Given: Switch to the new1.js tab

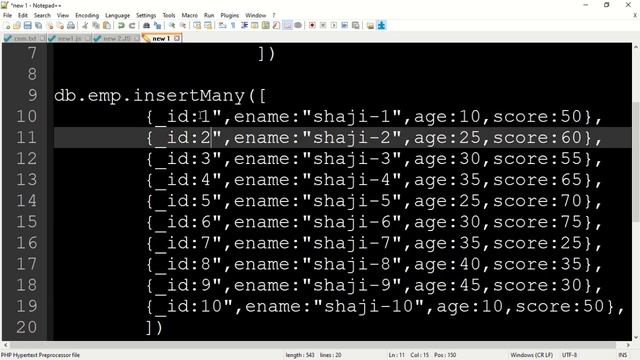Looking at the screenshot, I should 69,38.
